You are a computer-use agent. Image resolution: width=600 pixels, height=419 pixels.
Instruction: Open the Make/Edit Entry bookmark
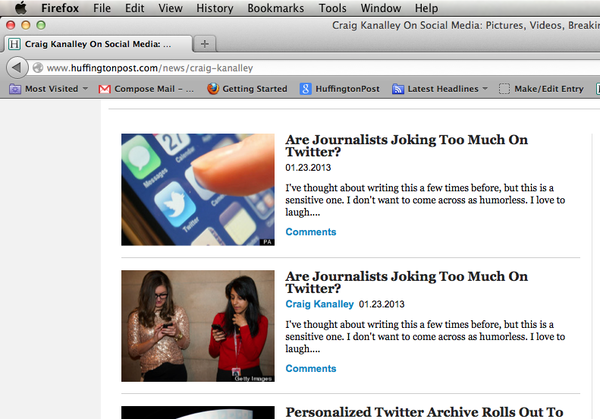tap(541, 89)
